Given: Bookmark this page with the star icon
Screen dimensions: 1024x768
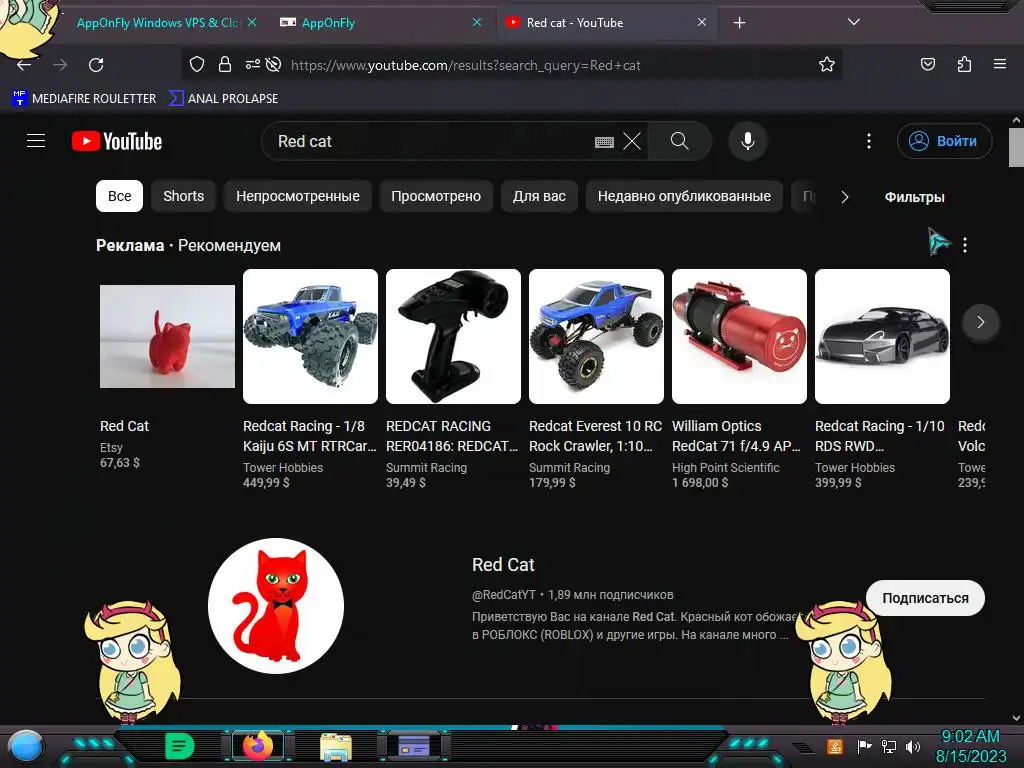Looking at the screenshot, I should pos(827,64).
